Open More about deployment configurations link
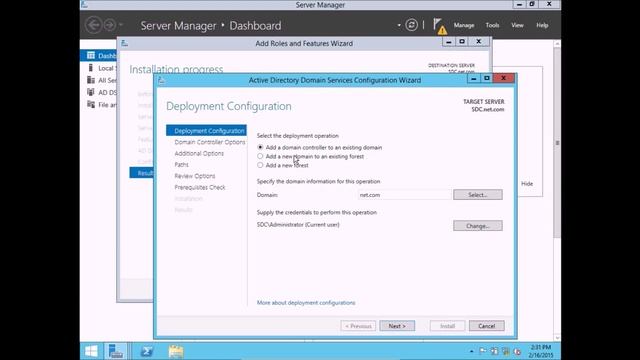Image resolution: width=640 pixels, height=360 pixels. (306, 303)
